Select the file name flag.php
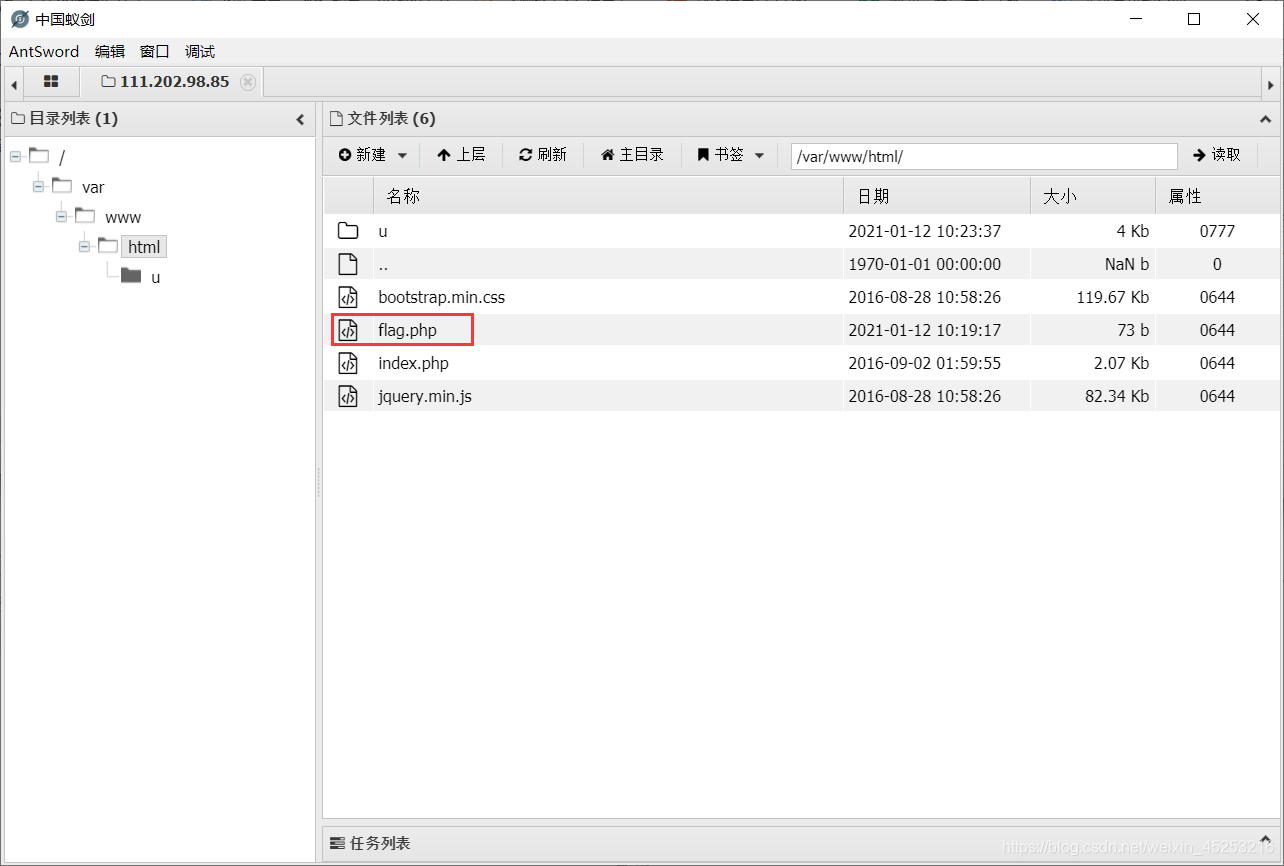The image size is (1284, 866). coord(407,330)
